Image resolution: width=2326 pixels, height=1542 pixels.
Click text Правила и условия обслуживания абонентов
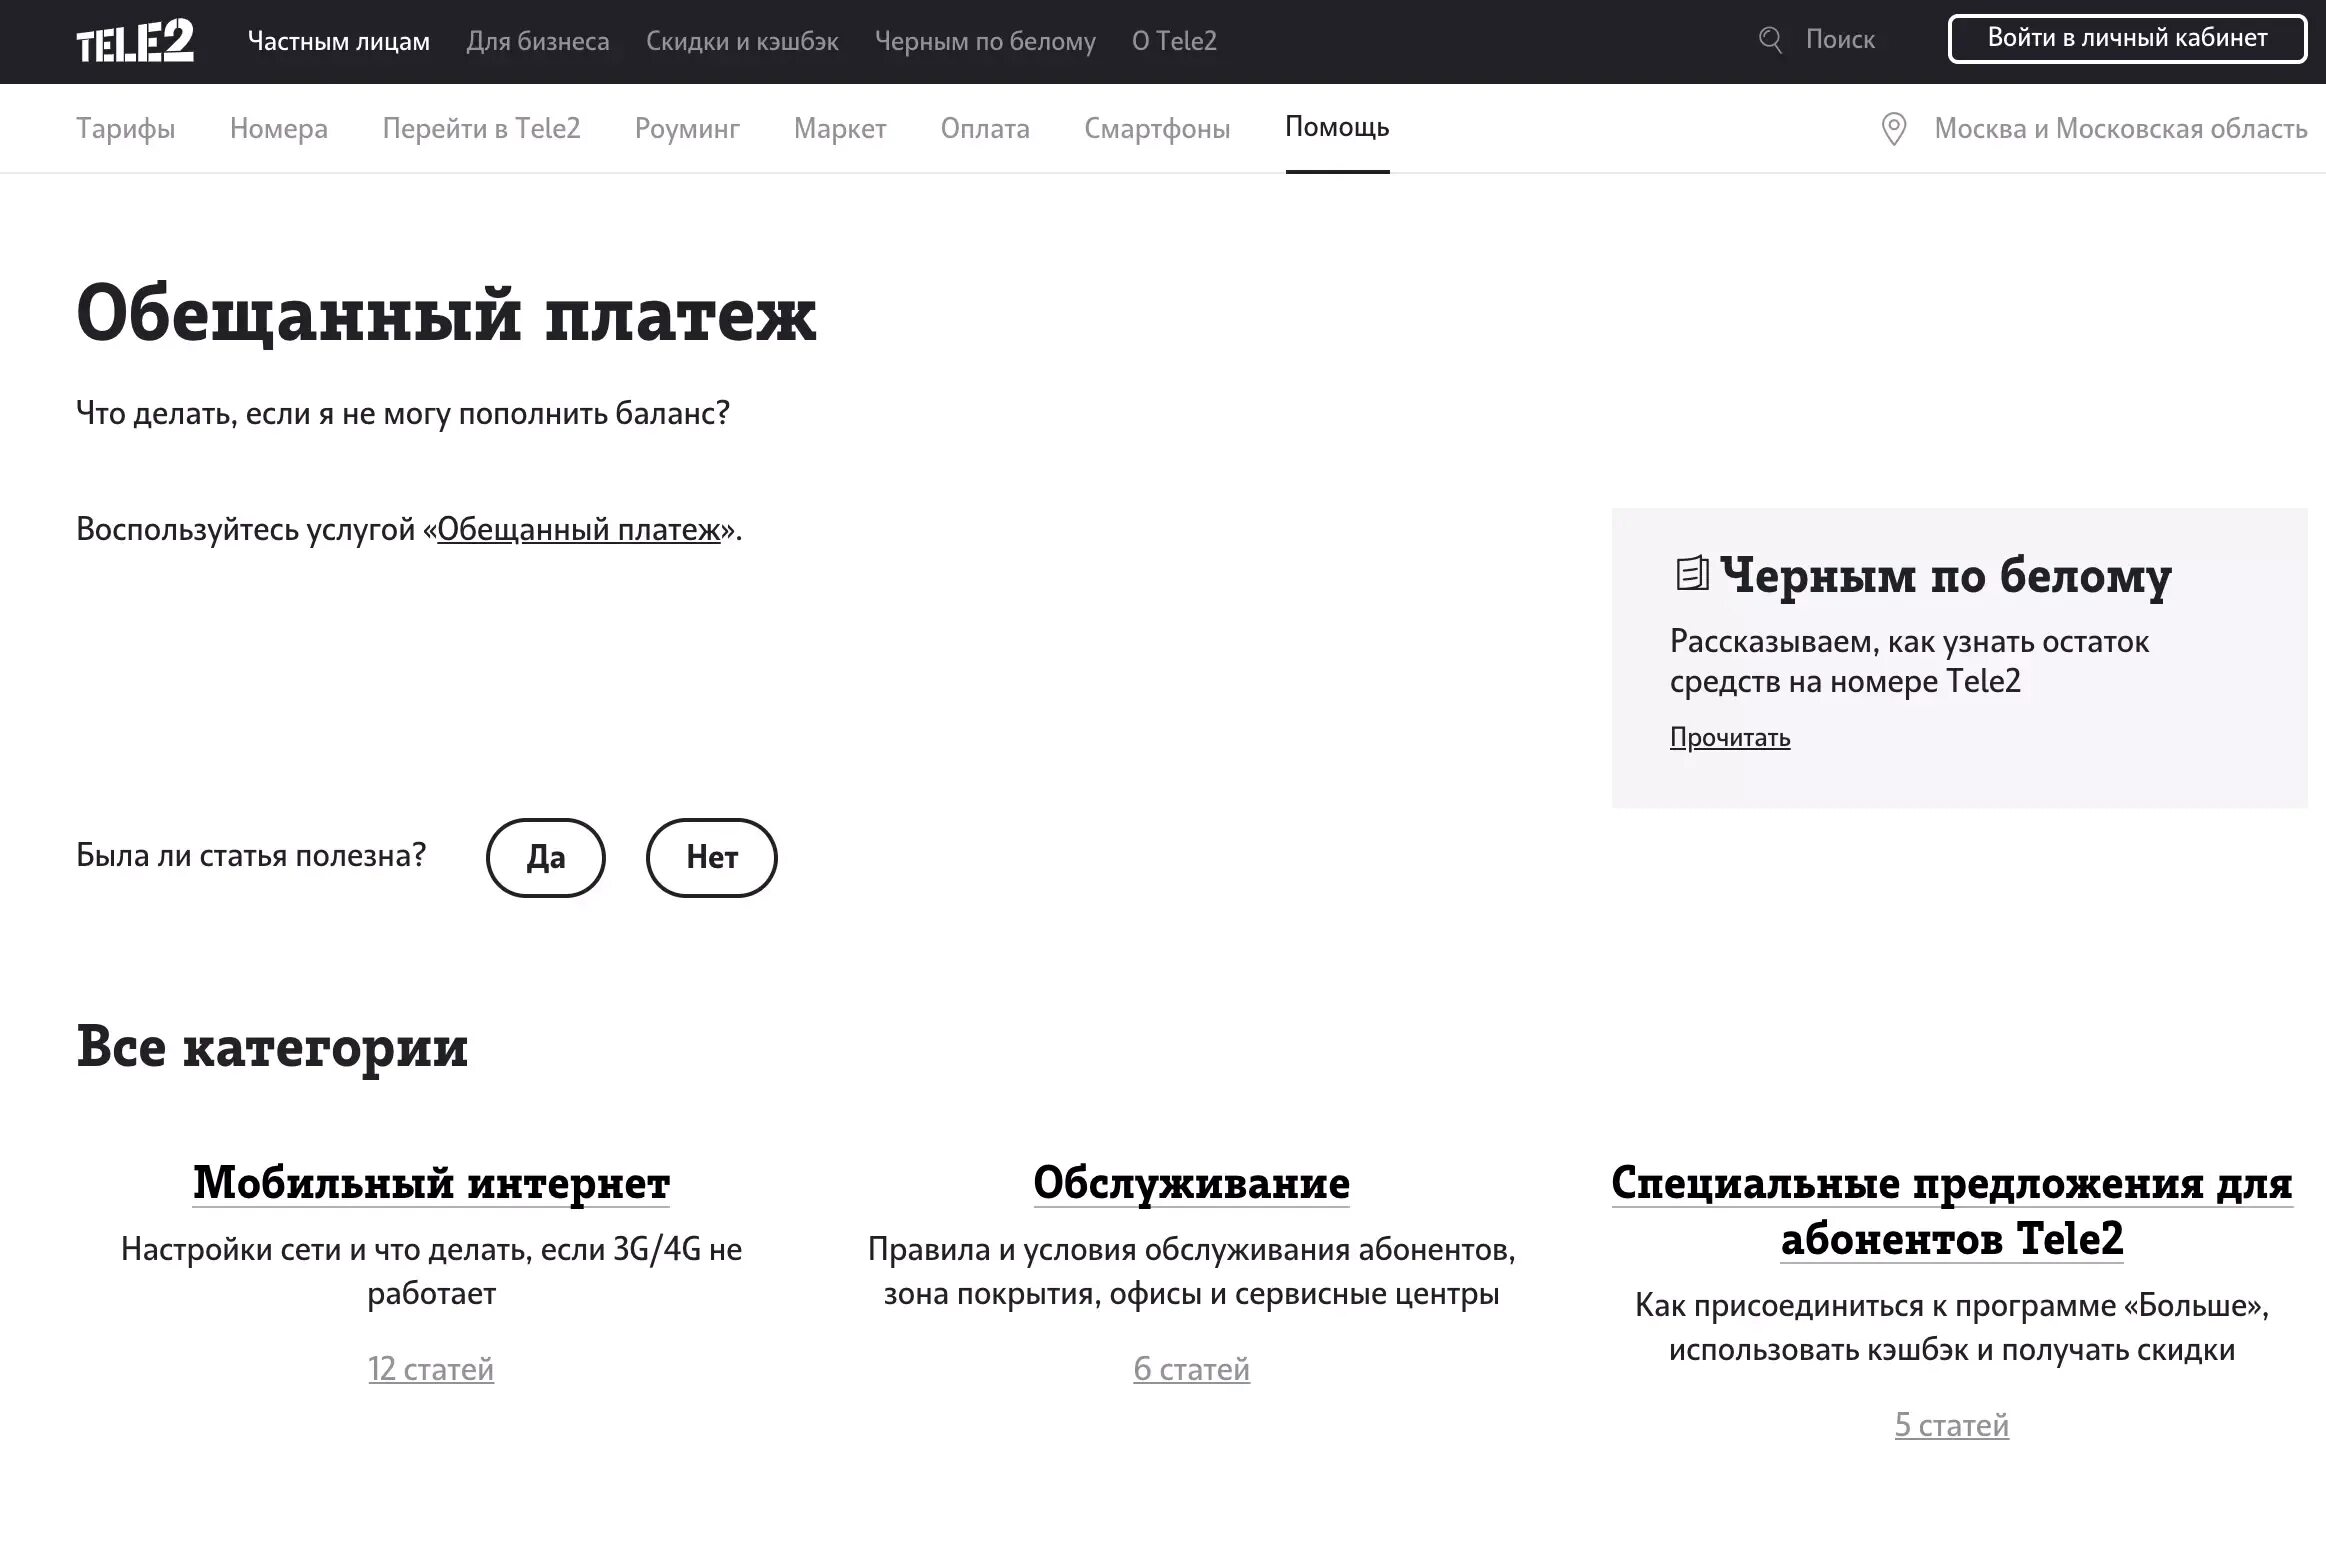tap(1191, 1271)
